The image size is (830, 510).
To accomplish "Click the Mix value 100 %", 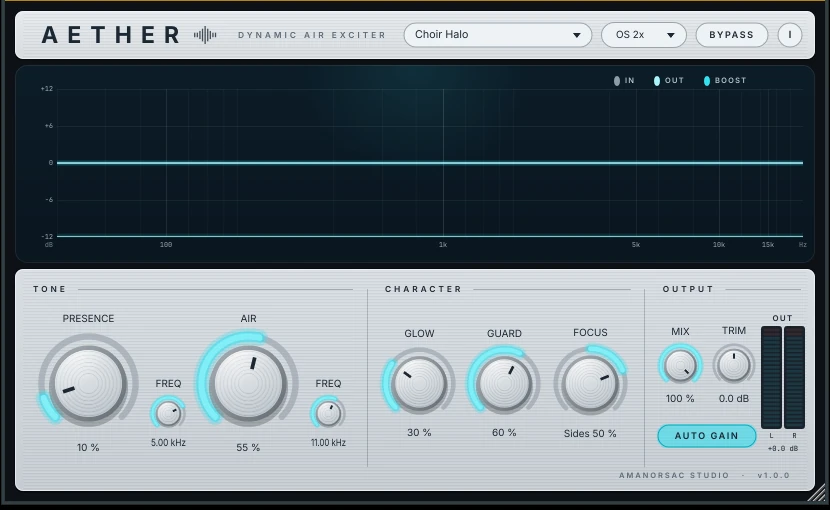I will coord(680,398).
